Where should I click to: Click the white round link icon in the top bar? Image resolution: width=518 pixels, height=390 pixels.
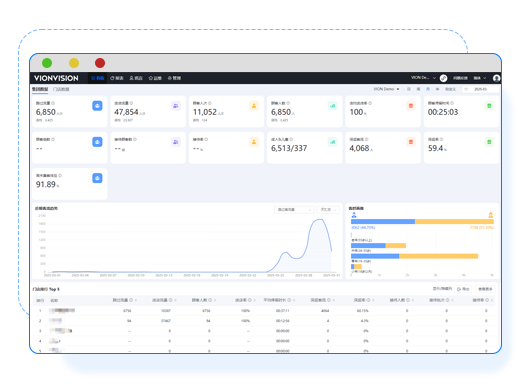pos(443,78)
